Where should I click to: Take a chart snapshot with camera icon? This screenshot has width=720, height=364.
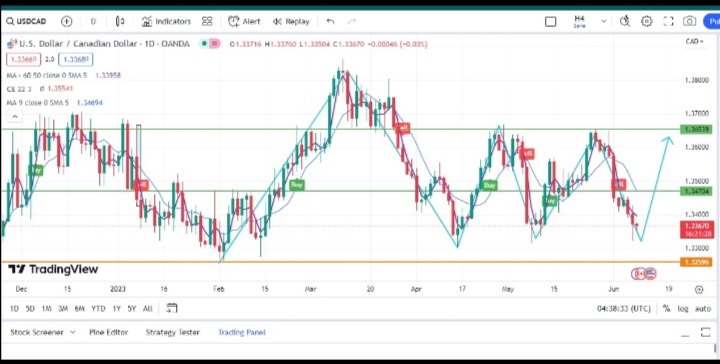tap(689, 21)
